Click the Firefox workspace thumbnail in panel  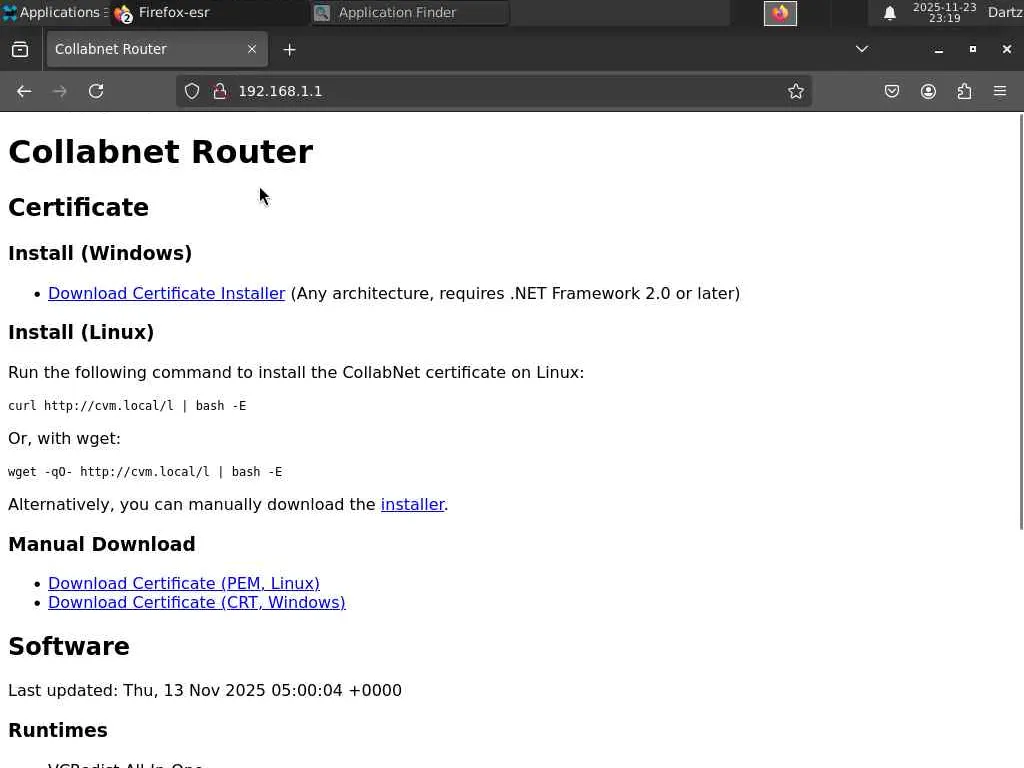pos(780,13)
